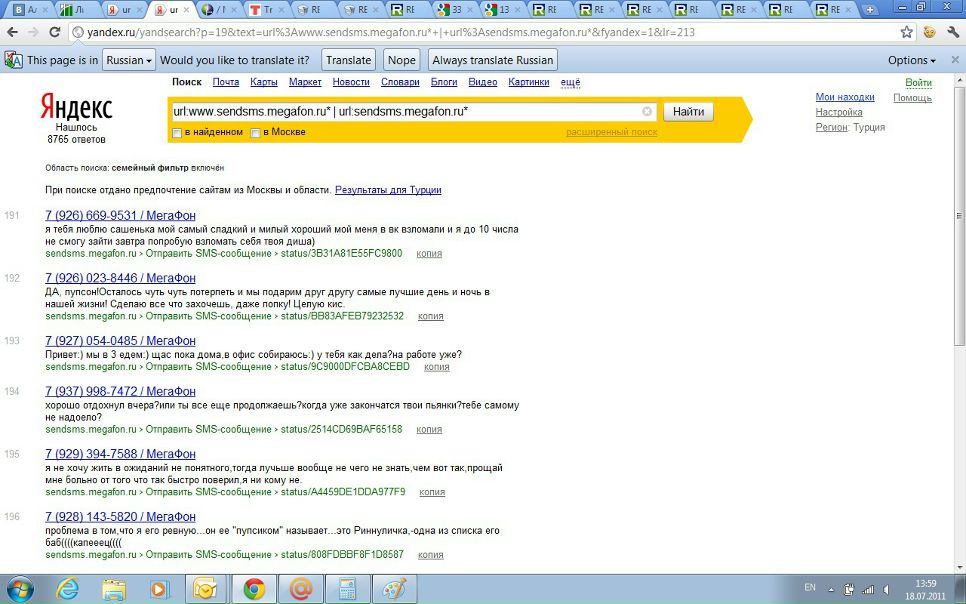Viewport: 966px width, 604px height.
Task: Open Internet Explorer from taskbar
Action: coord(68,588)
